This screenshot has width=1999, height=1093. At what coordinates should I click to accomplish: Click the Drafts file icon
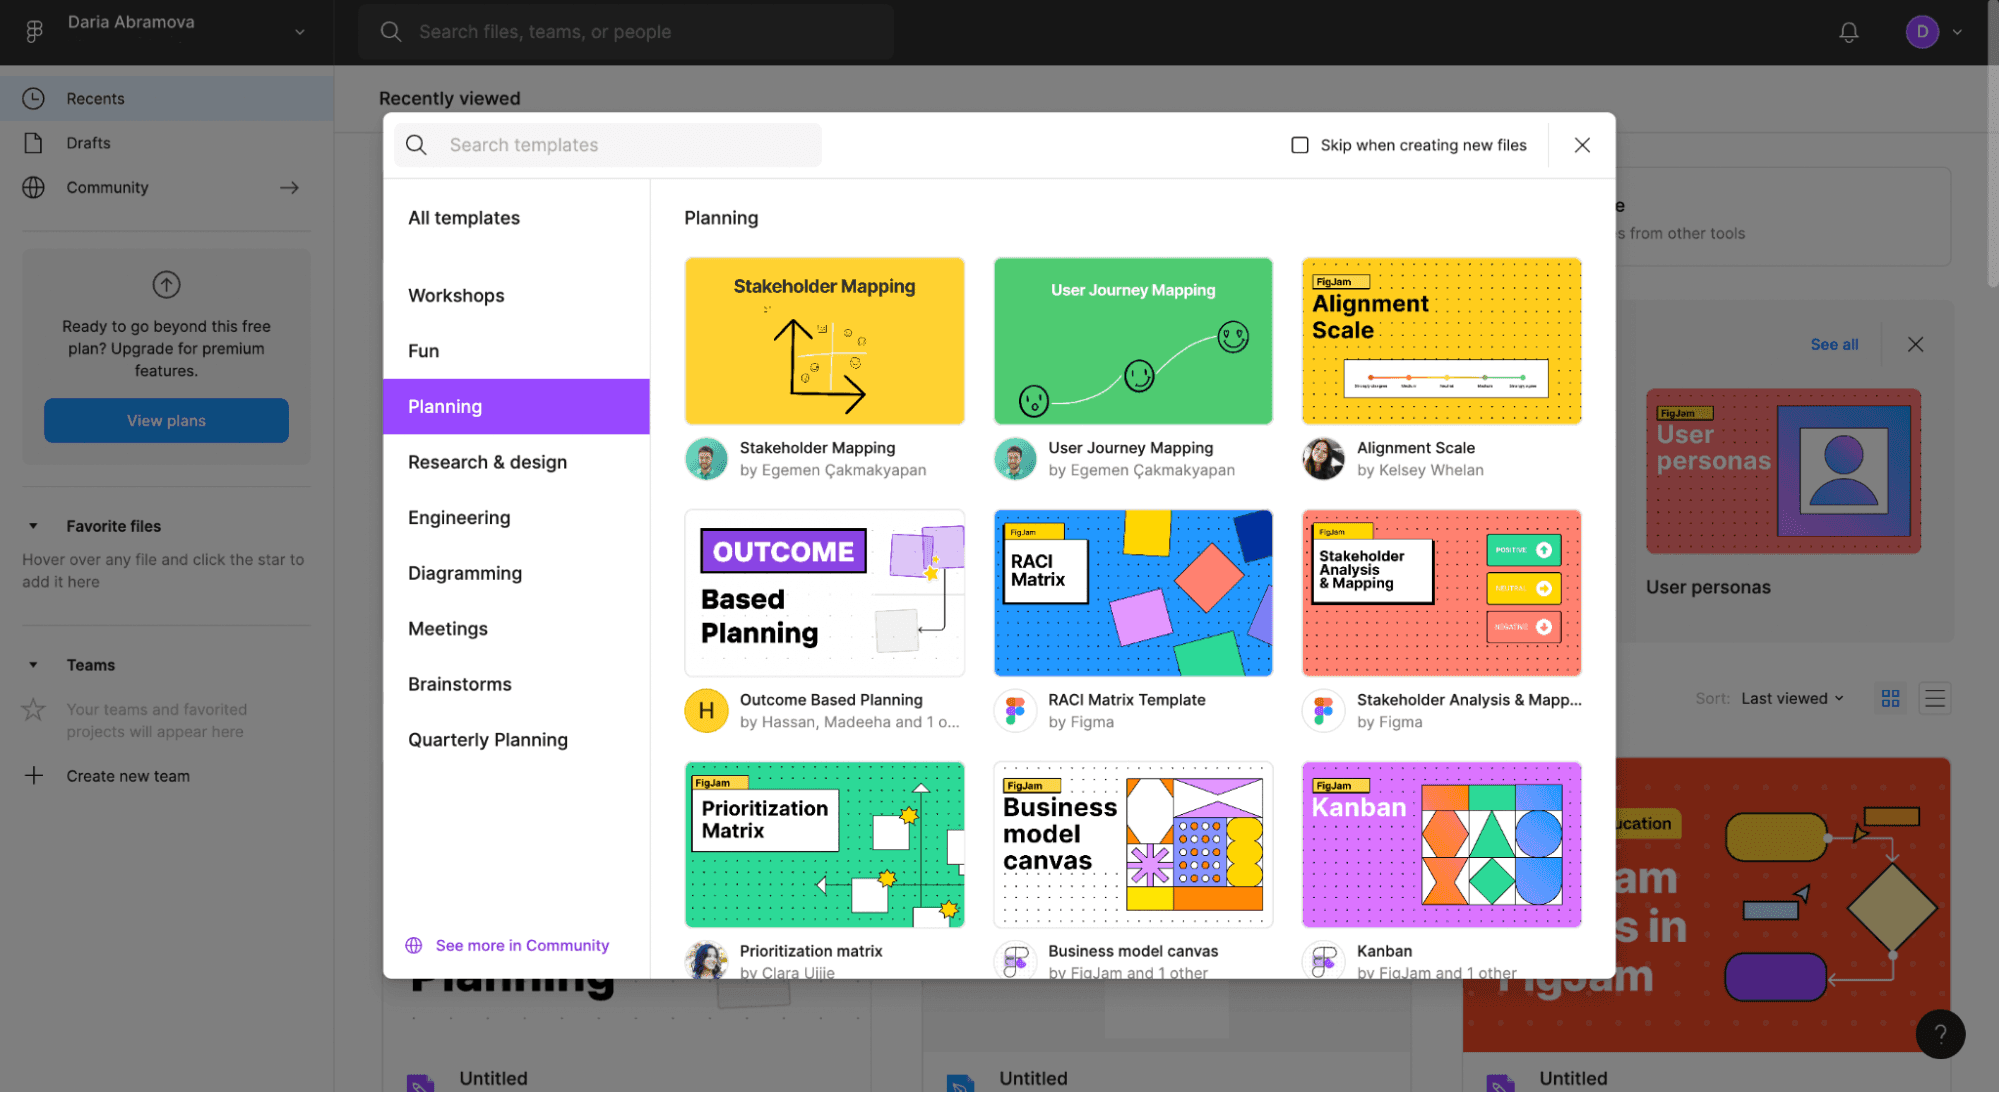34,143
